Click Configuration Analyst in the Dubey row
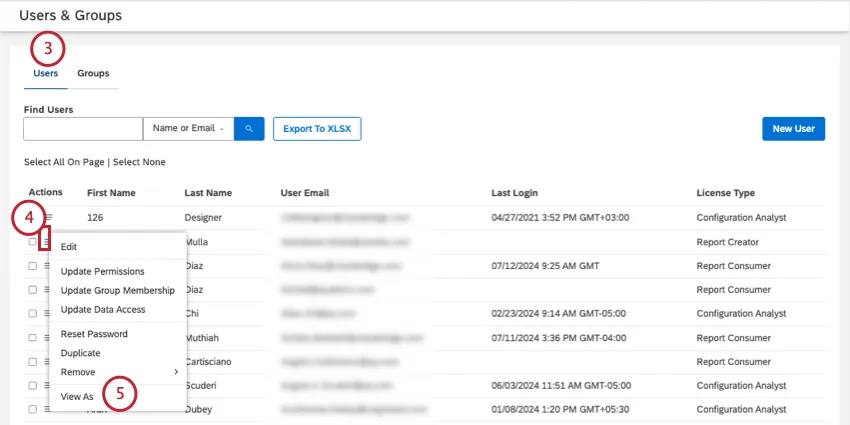Image resolution: width=850 pixels, height=425 pixels. tap(742, 409)
